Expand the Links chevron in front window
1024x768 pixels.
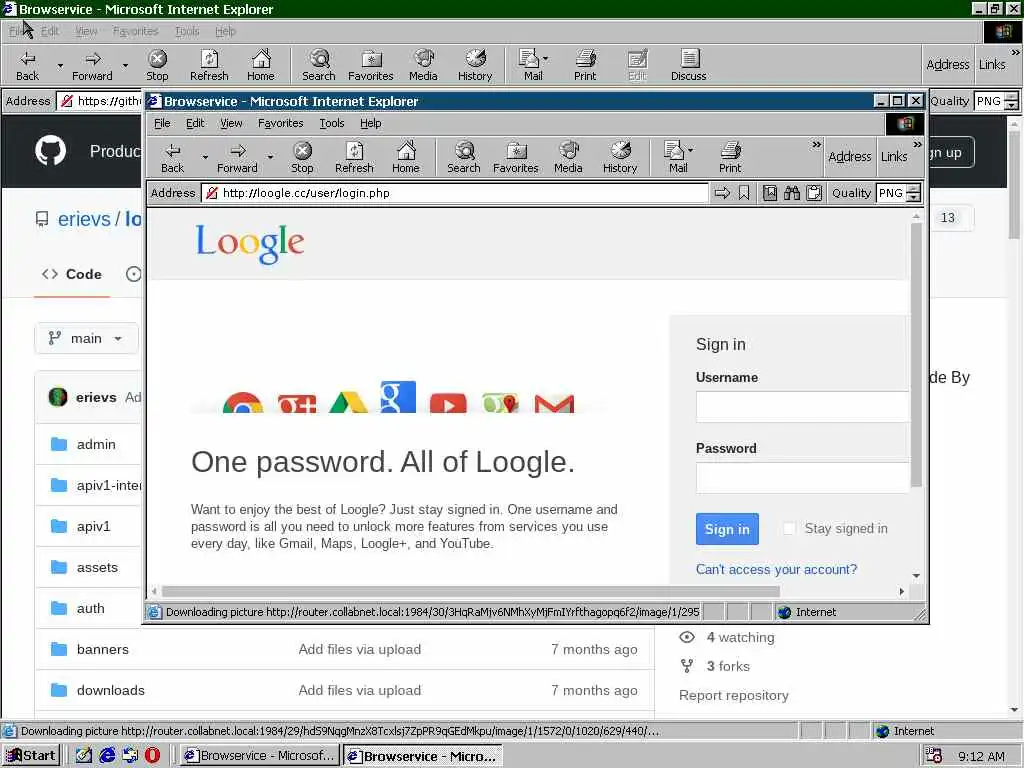pos(918,144)
